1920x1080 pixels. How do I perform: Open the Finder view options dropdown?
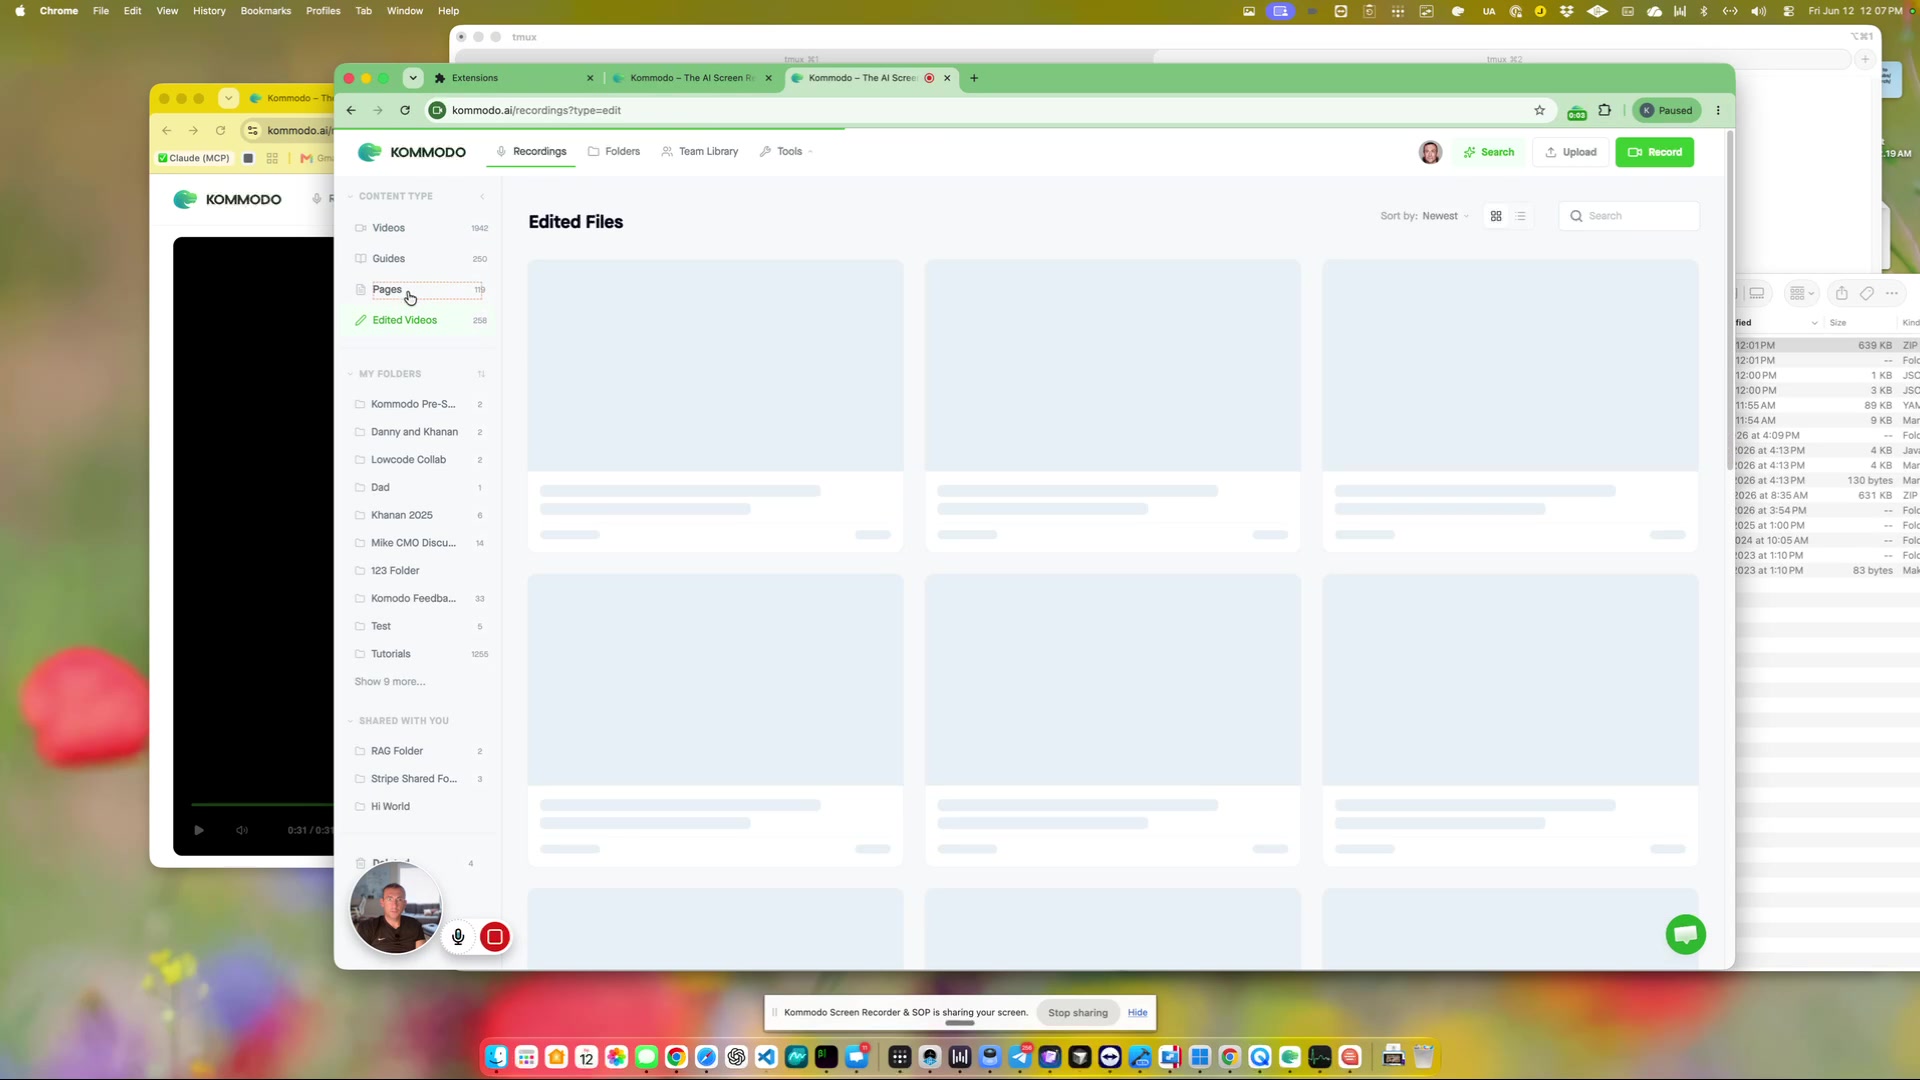1802,293
